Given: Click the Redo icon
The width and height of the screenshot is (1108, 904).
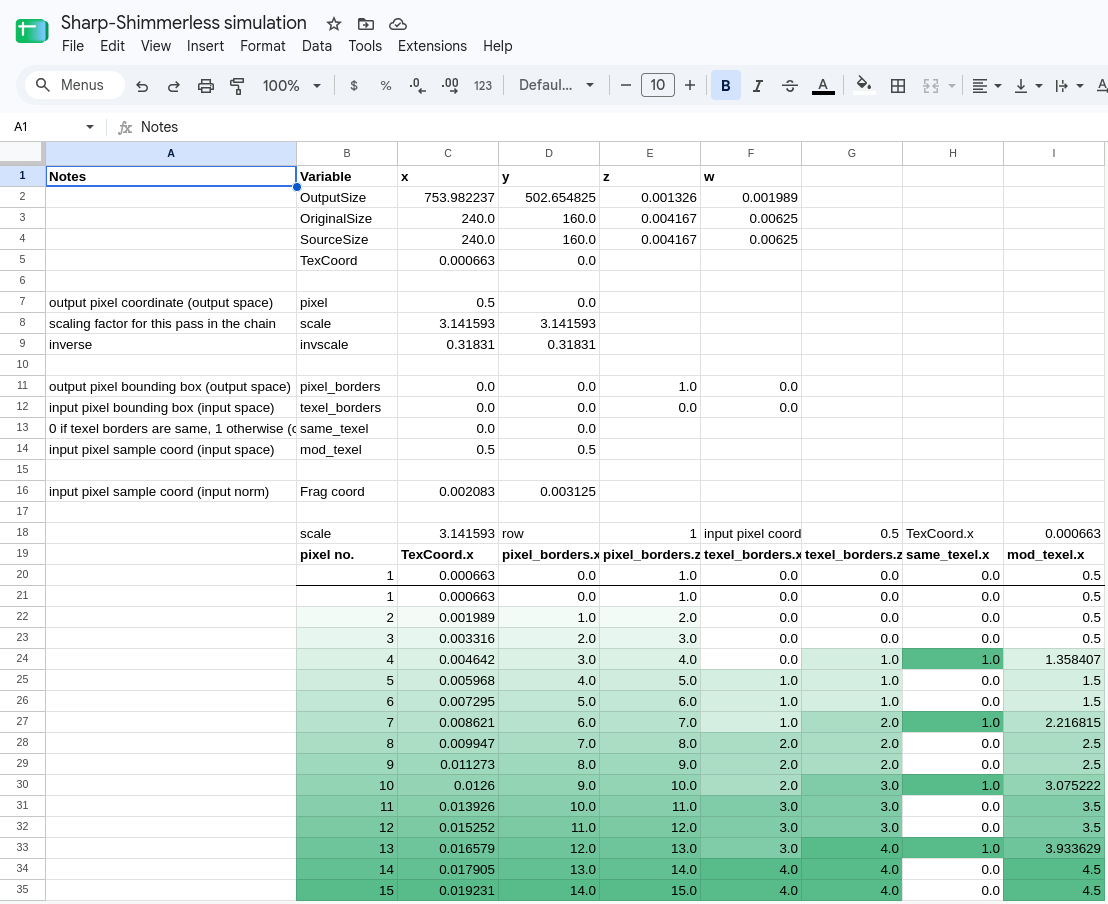Looking at the screenshot, I should click(x=174, y=86).
